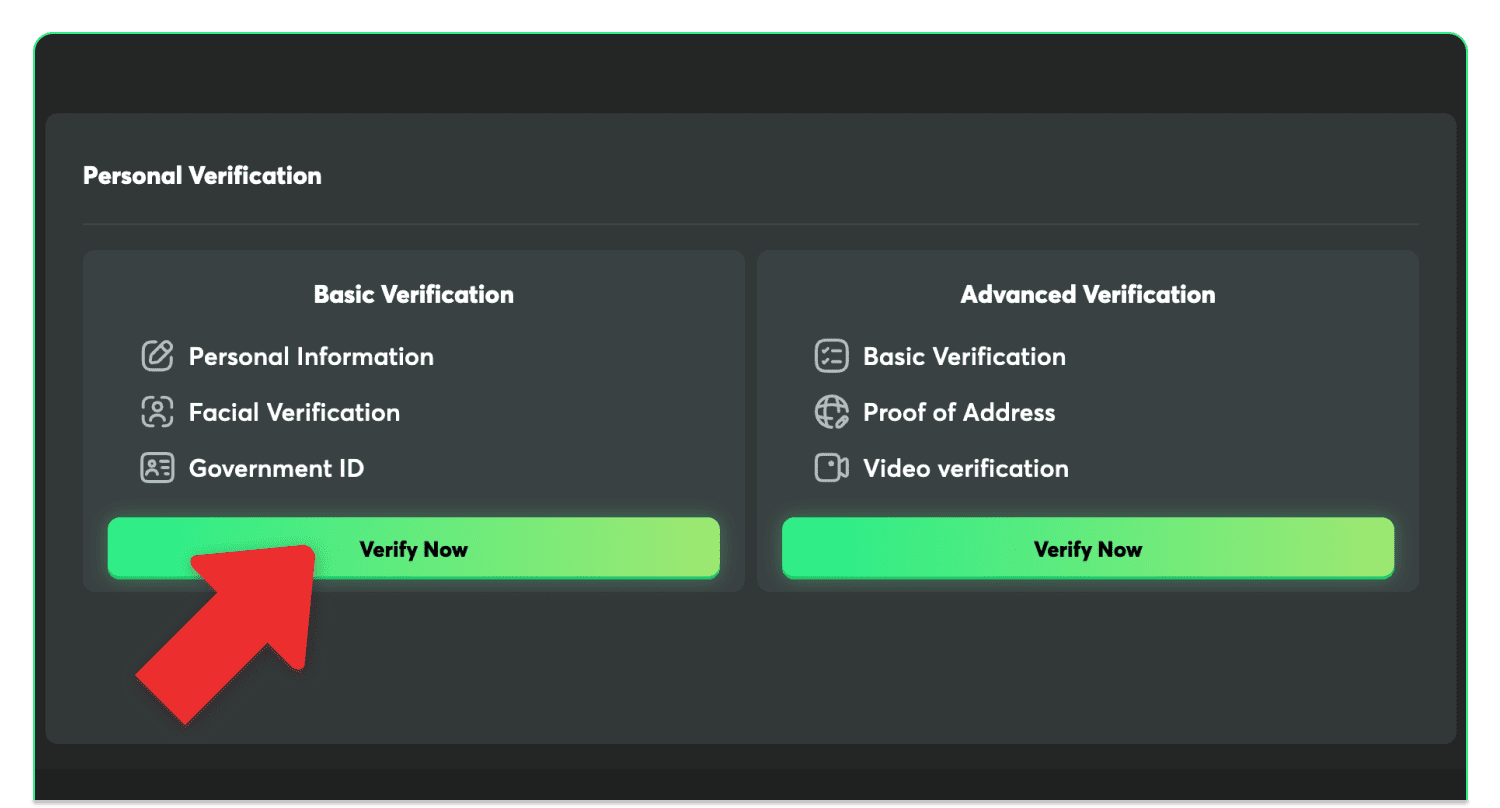Click the checklist icon in Advanced Verification card

pyautogui.click(x=831, y=356)
